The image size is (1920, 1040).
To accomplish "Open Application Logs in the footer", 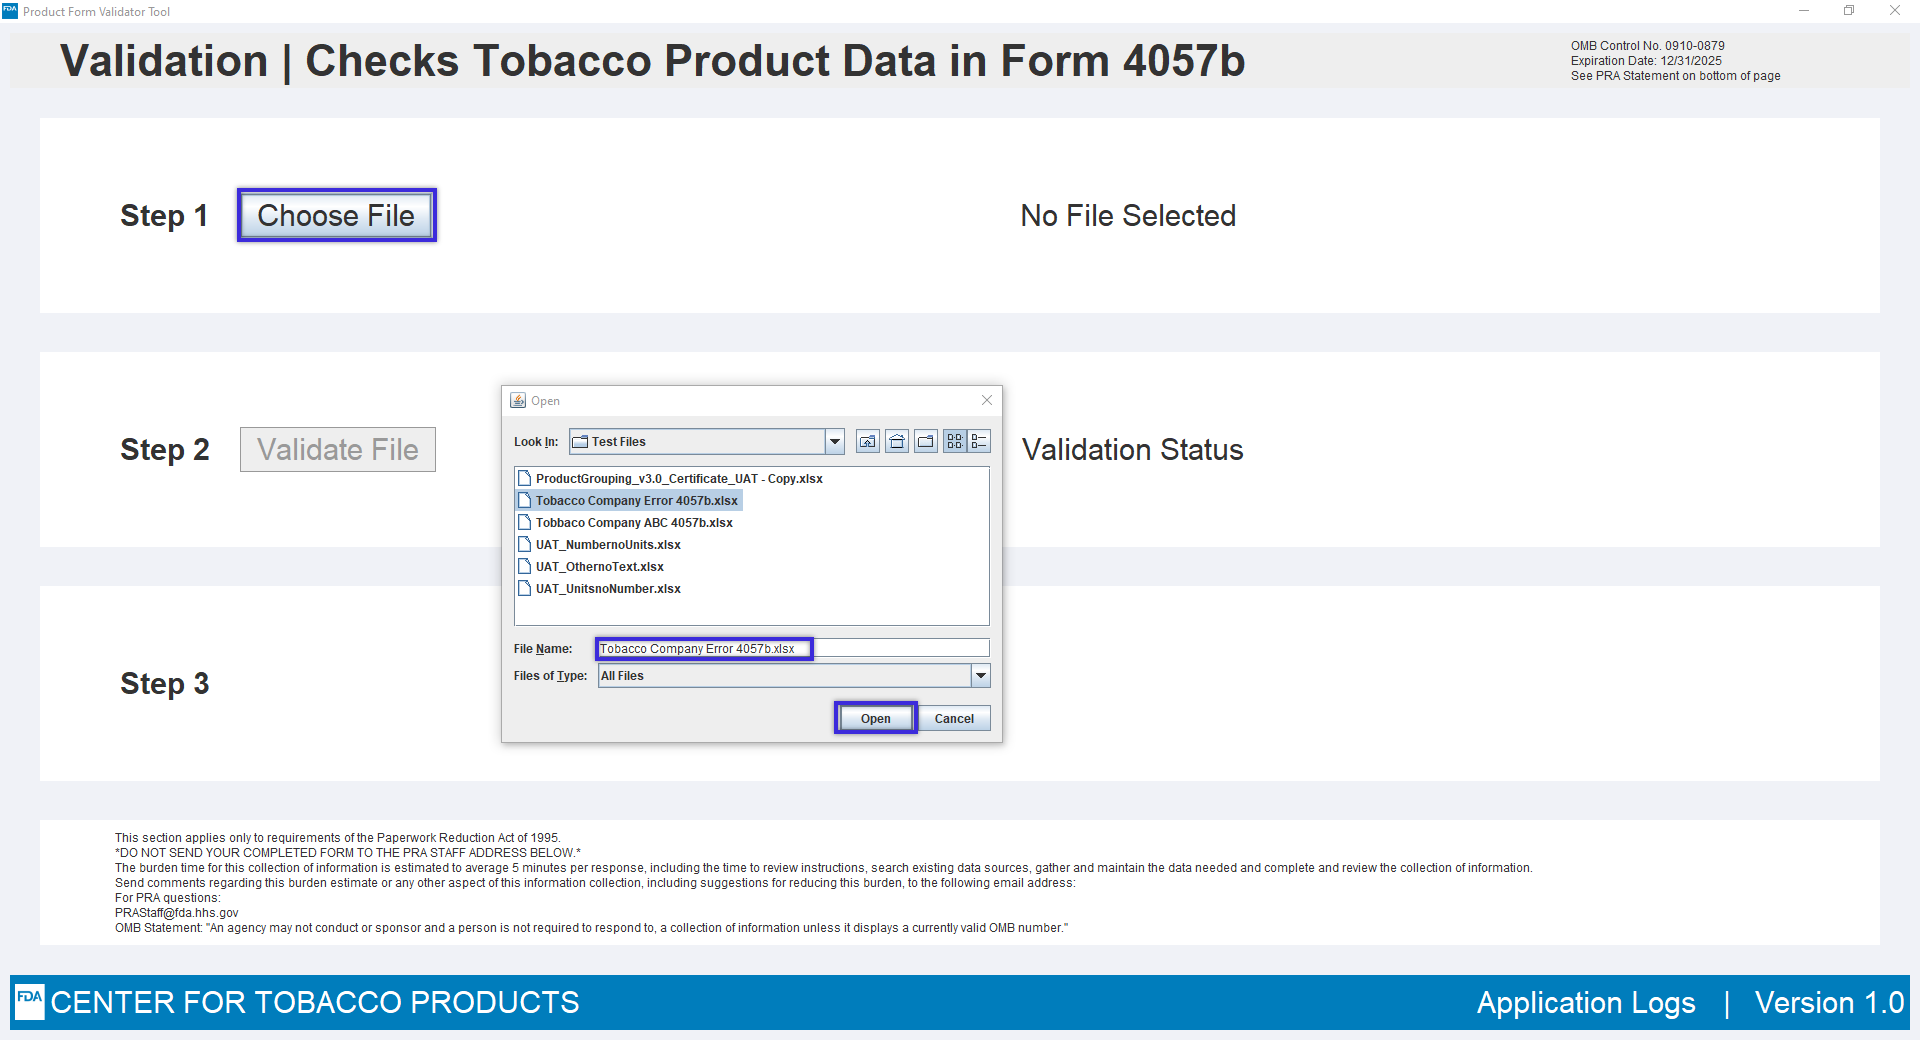I will click(1586, 1003).
